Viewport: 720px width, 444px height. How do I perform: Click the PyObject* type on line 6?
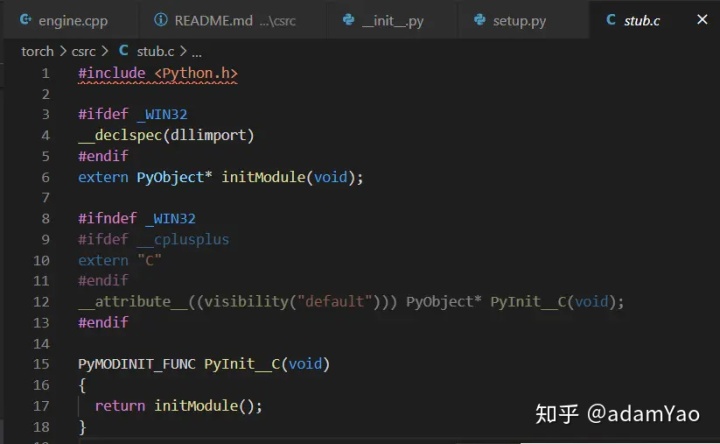click(174, 177)
